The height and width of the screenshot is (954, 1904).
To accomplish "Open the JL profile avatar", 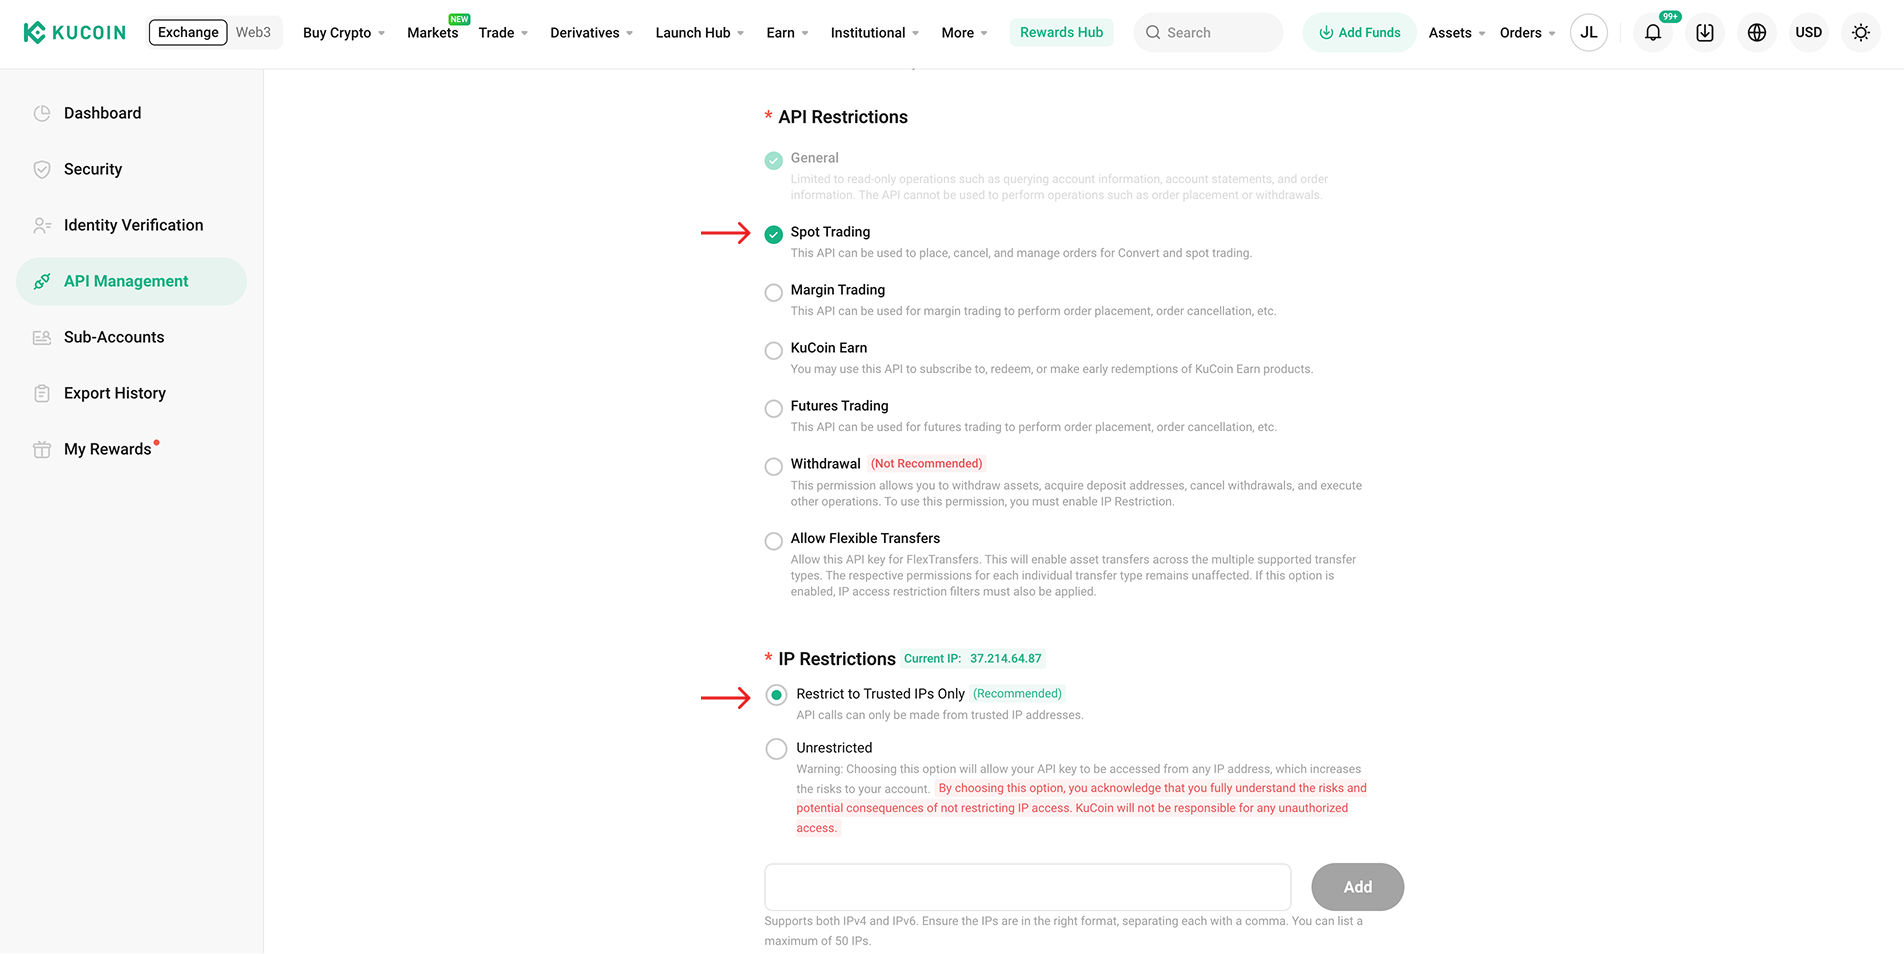I will [x=1589, y=33].
